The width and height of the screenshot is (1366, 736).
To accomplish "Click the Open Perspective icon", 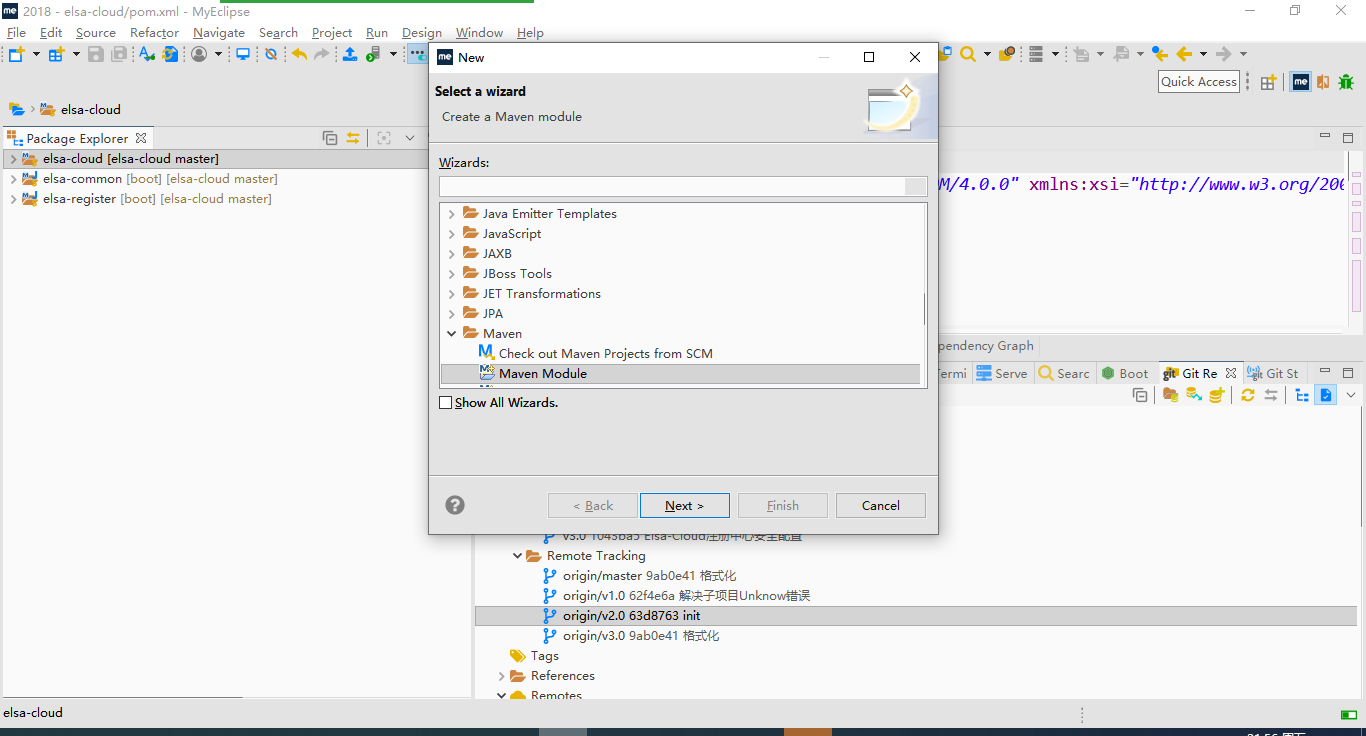I will click(x=1268, y=82).
